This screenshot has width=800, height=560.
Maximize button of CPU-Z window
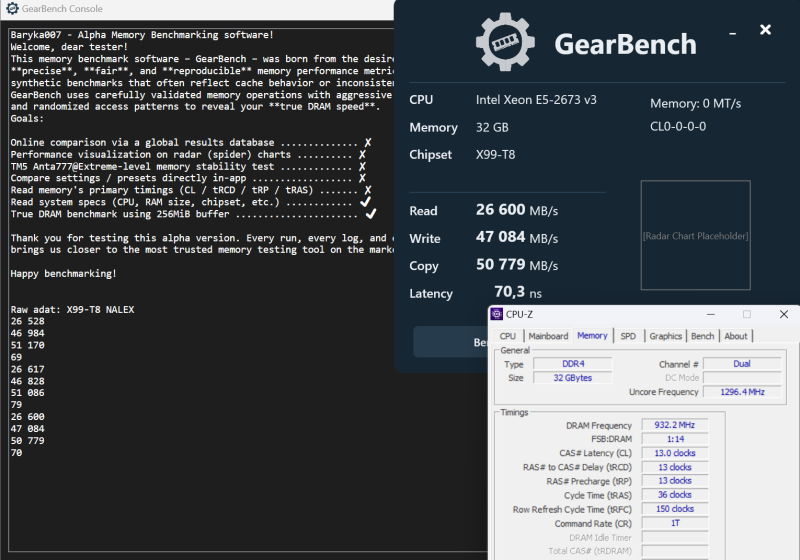[747, 314]
